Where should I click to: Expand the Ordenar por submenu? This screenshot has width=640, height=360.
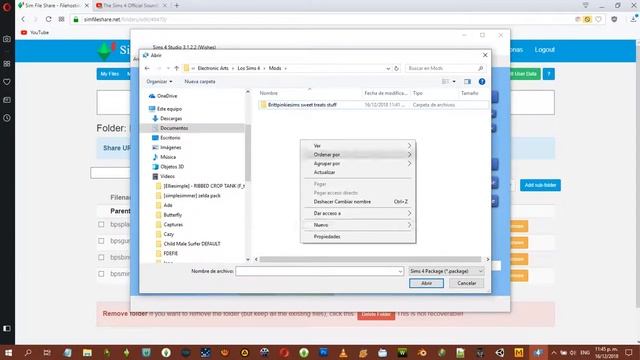pyautogui.click(x=358, y=155)
